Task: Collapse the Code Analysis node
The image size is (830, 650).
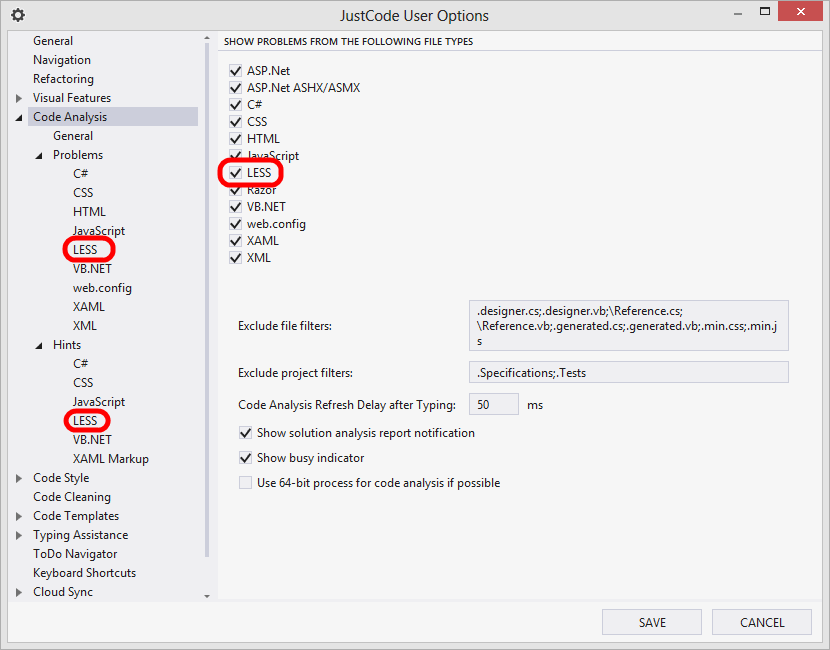Action: (19, 118)
